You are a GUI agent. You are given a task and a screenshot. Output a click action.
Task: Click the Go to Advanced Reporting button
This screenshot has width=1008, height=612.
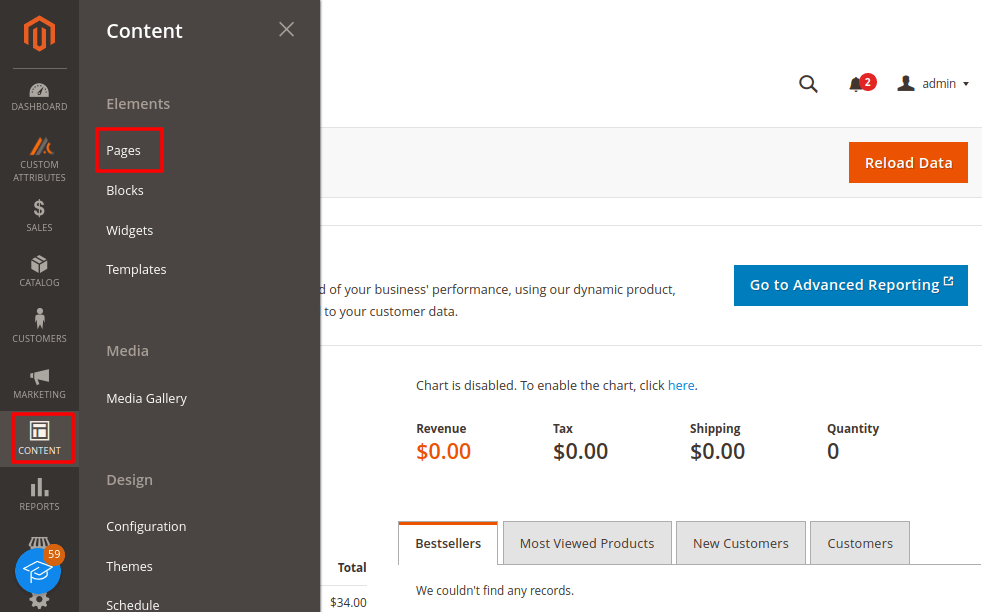pos(850,285)
